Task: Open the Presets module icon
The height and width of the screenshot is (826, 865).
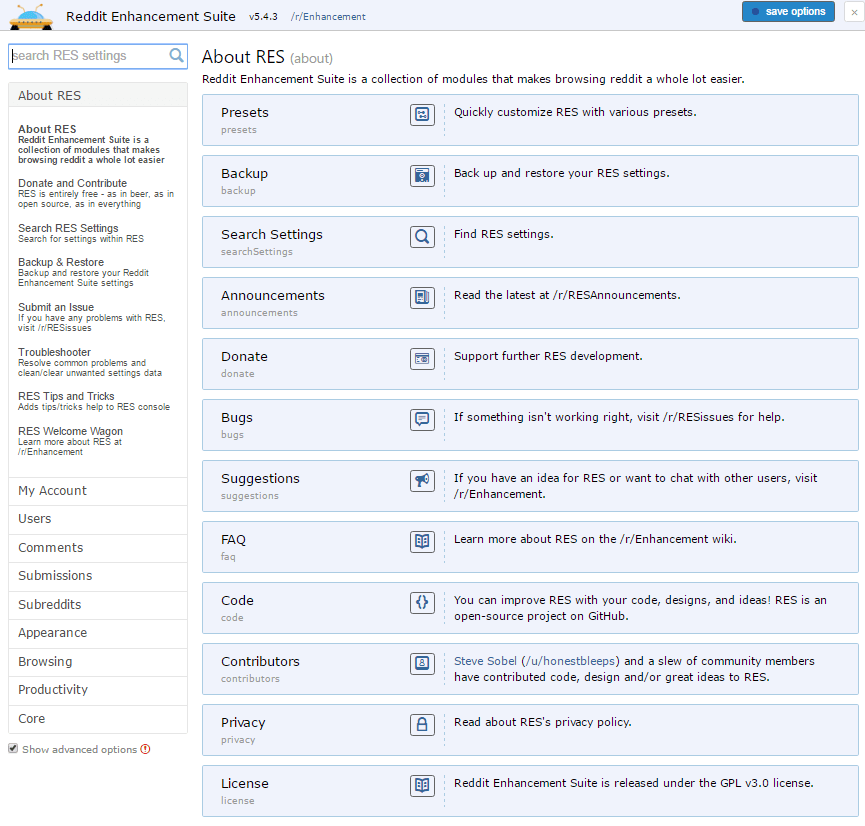Action: coord(422,115)
